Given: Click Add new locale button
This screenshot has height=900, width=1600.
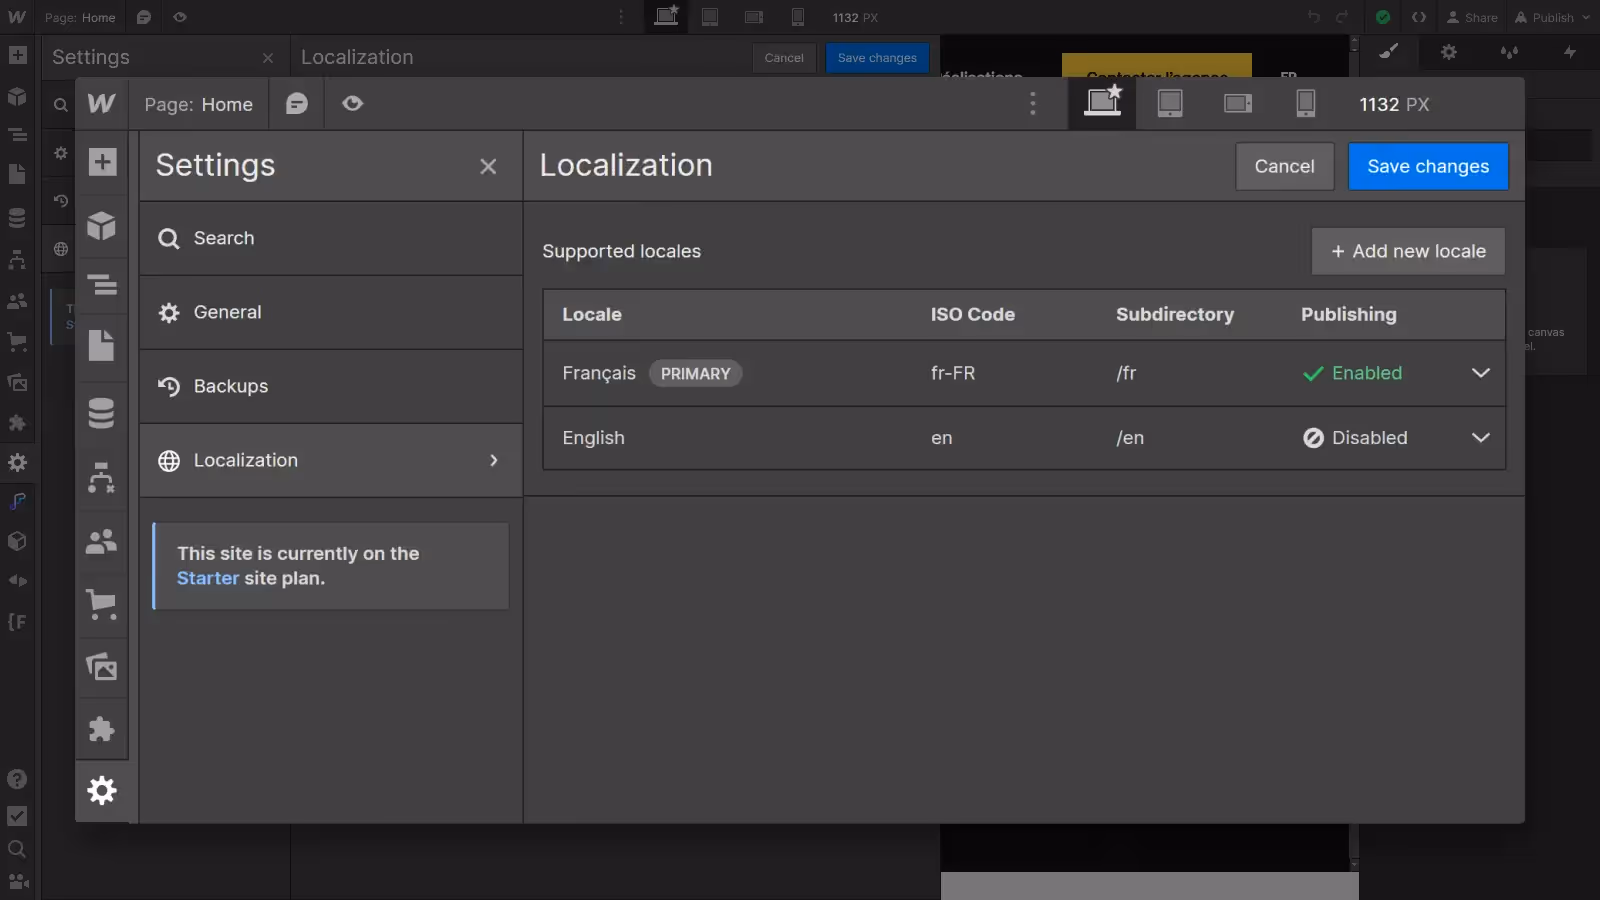Looking at the screenshot, I should click(1408, 252).
